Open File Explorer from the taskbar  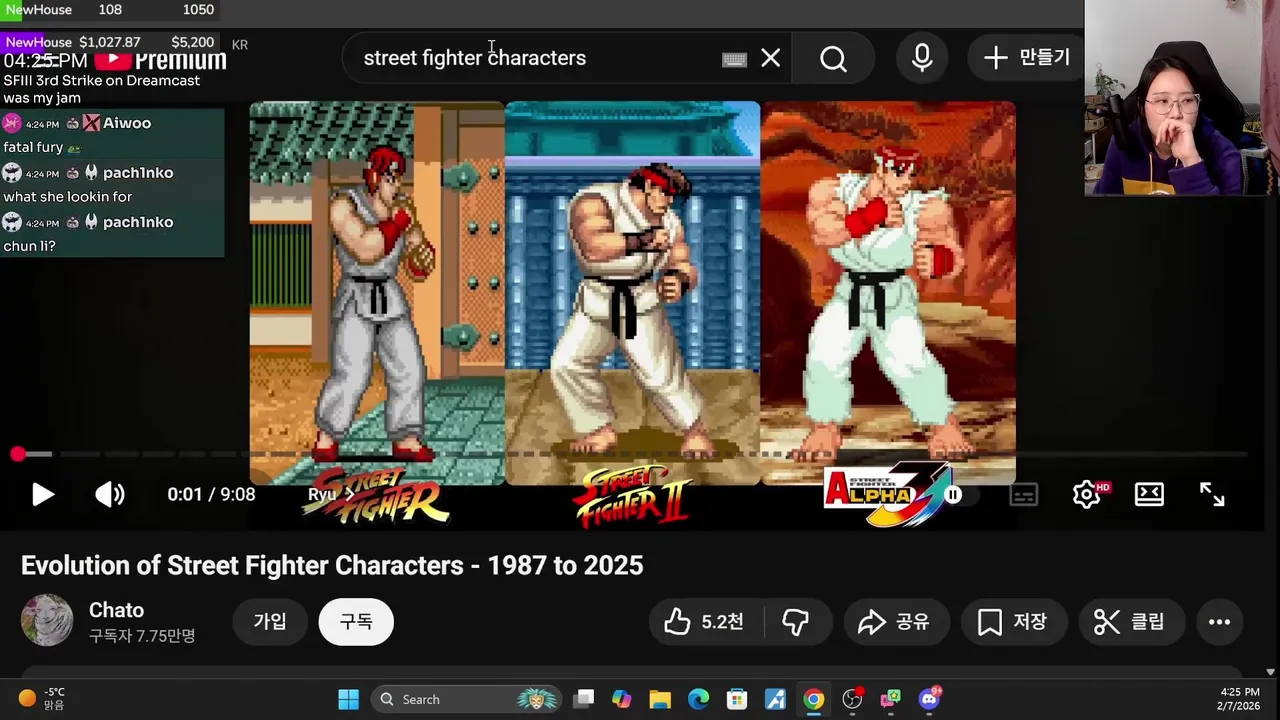tap(660, 699)
